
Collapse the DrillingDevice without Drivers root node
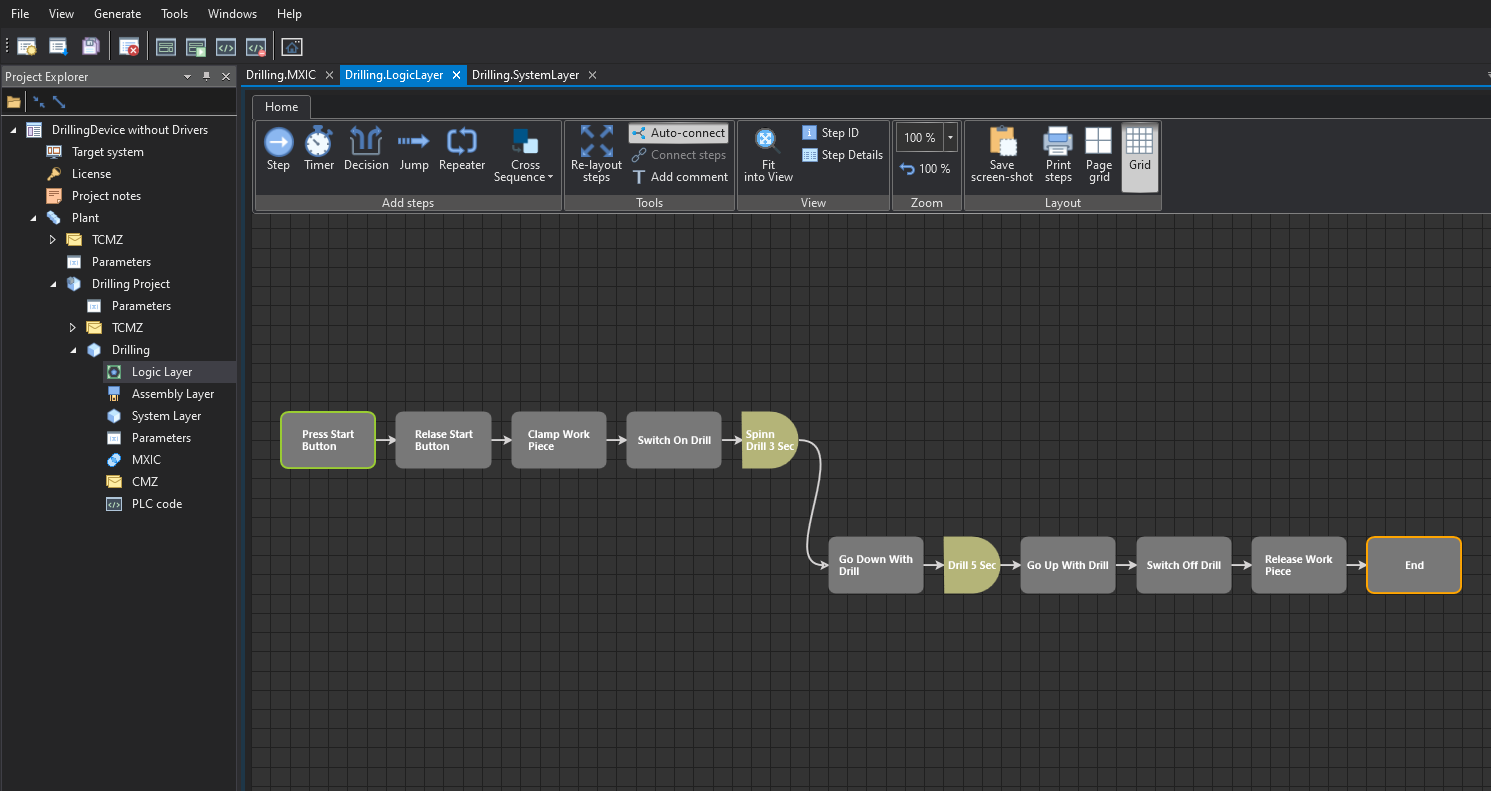(x=14, y=130)
